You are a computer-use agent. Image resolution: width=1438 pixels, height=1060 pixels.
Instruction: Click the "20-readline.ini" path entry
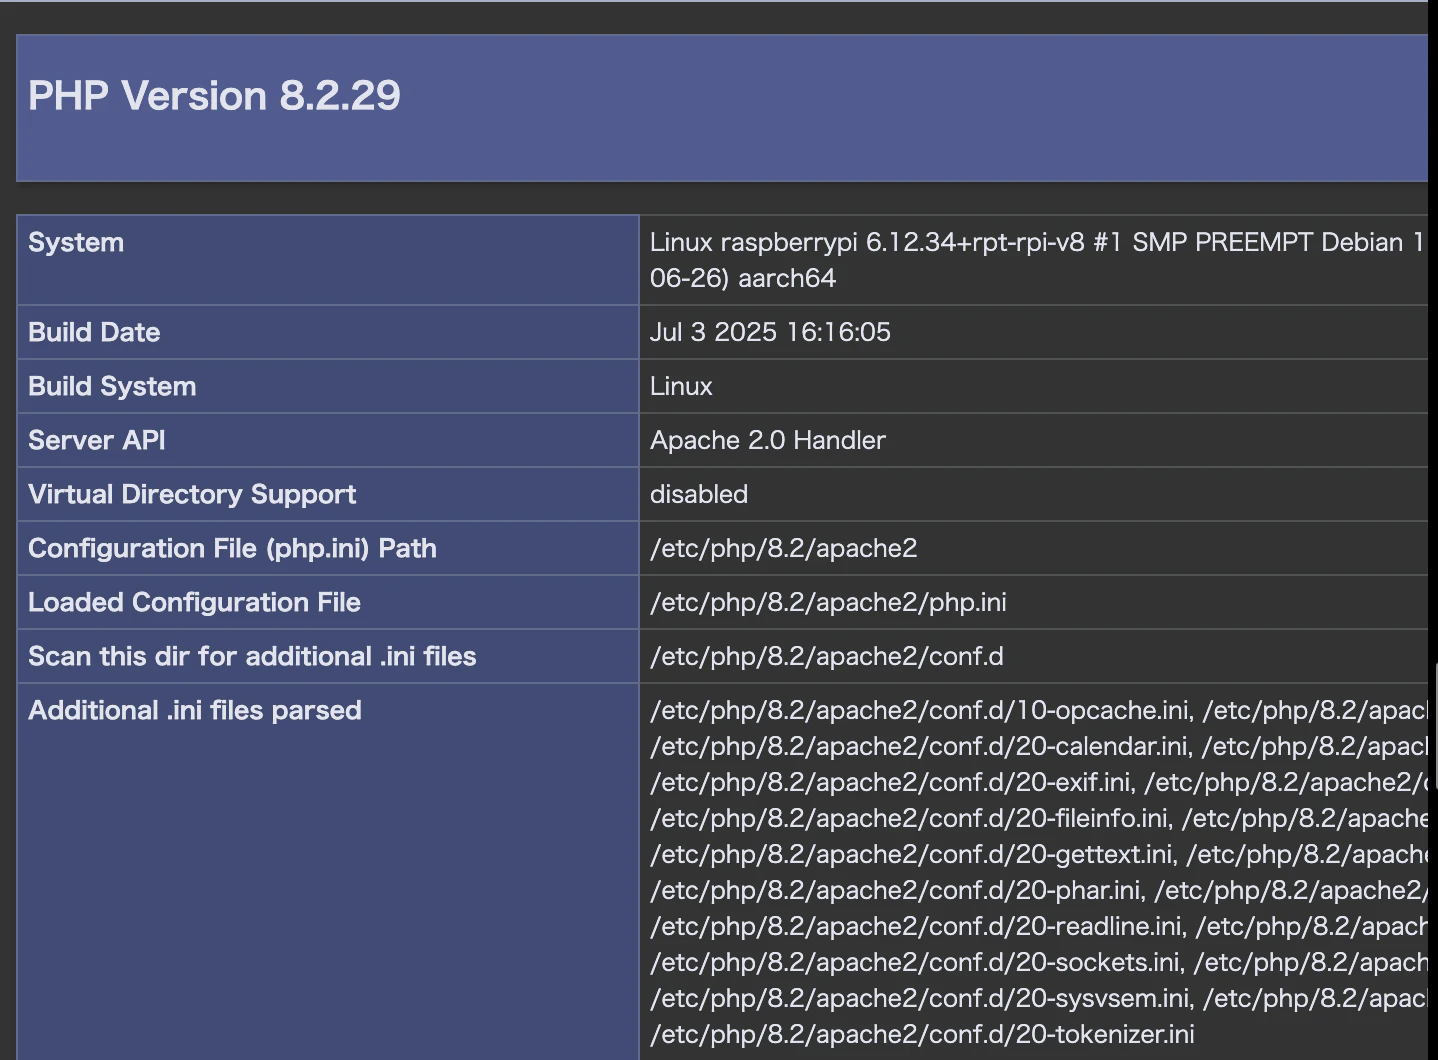pyautogui.click(x=918, y=926)
